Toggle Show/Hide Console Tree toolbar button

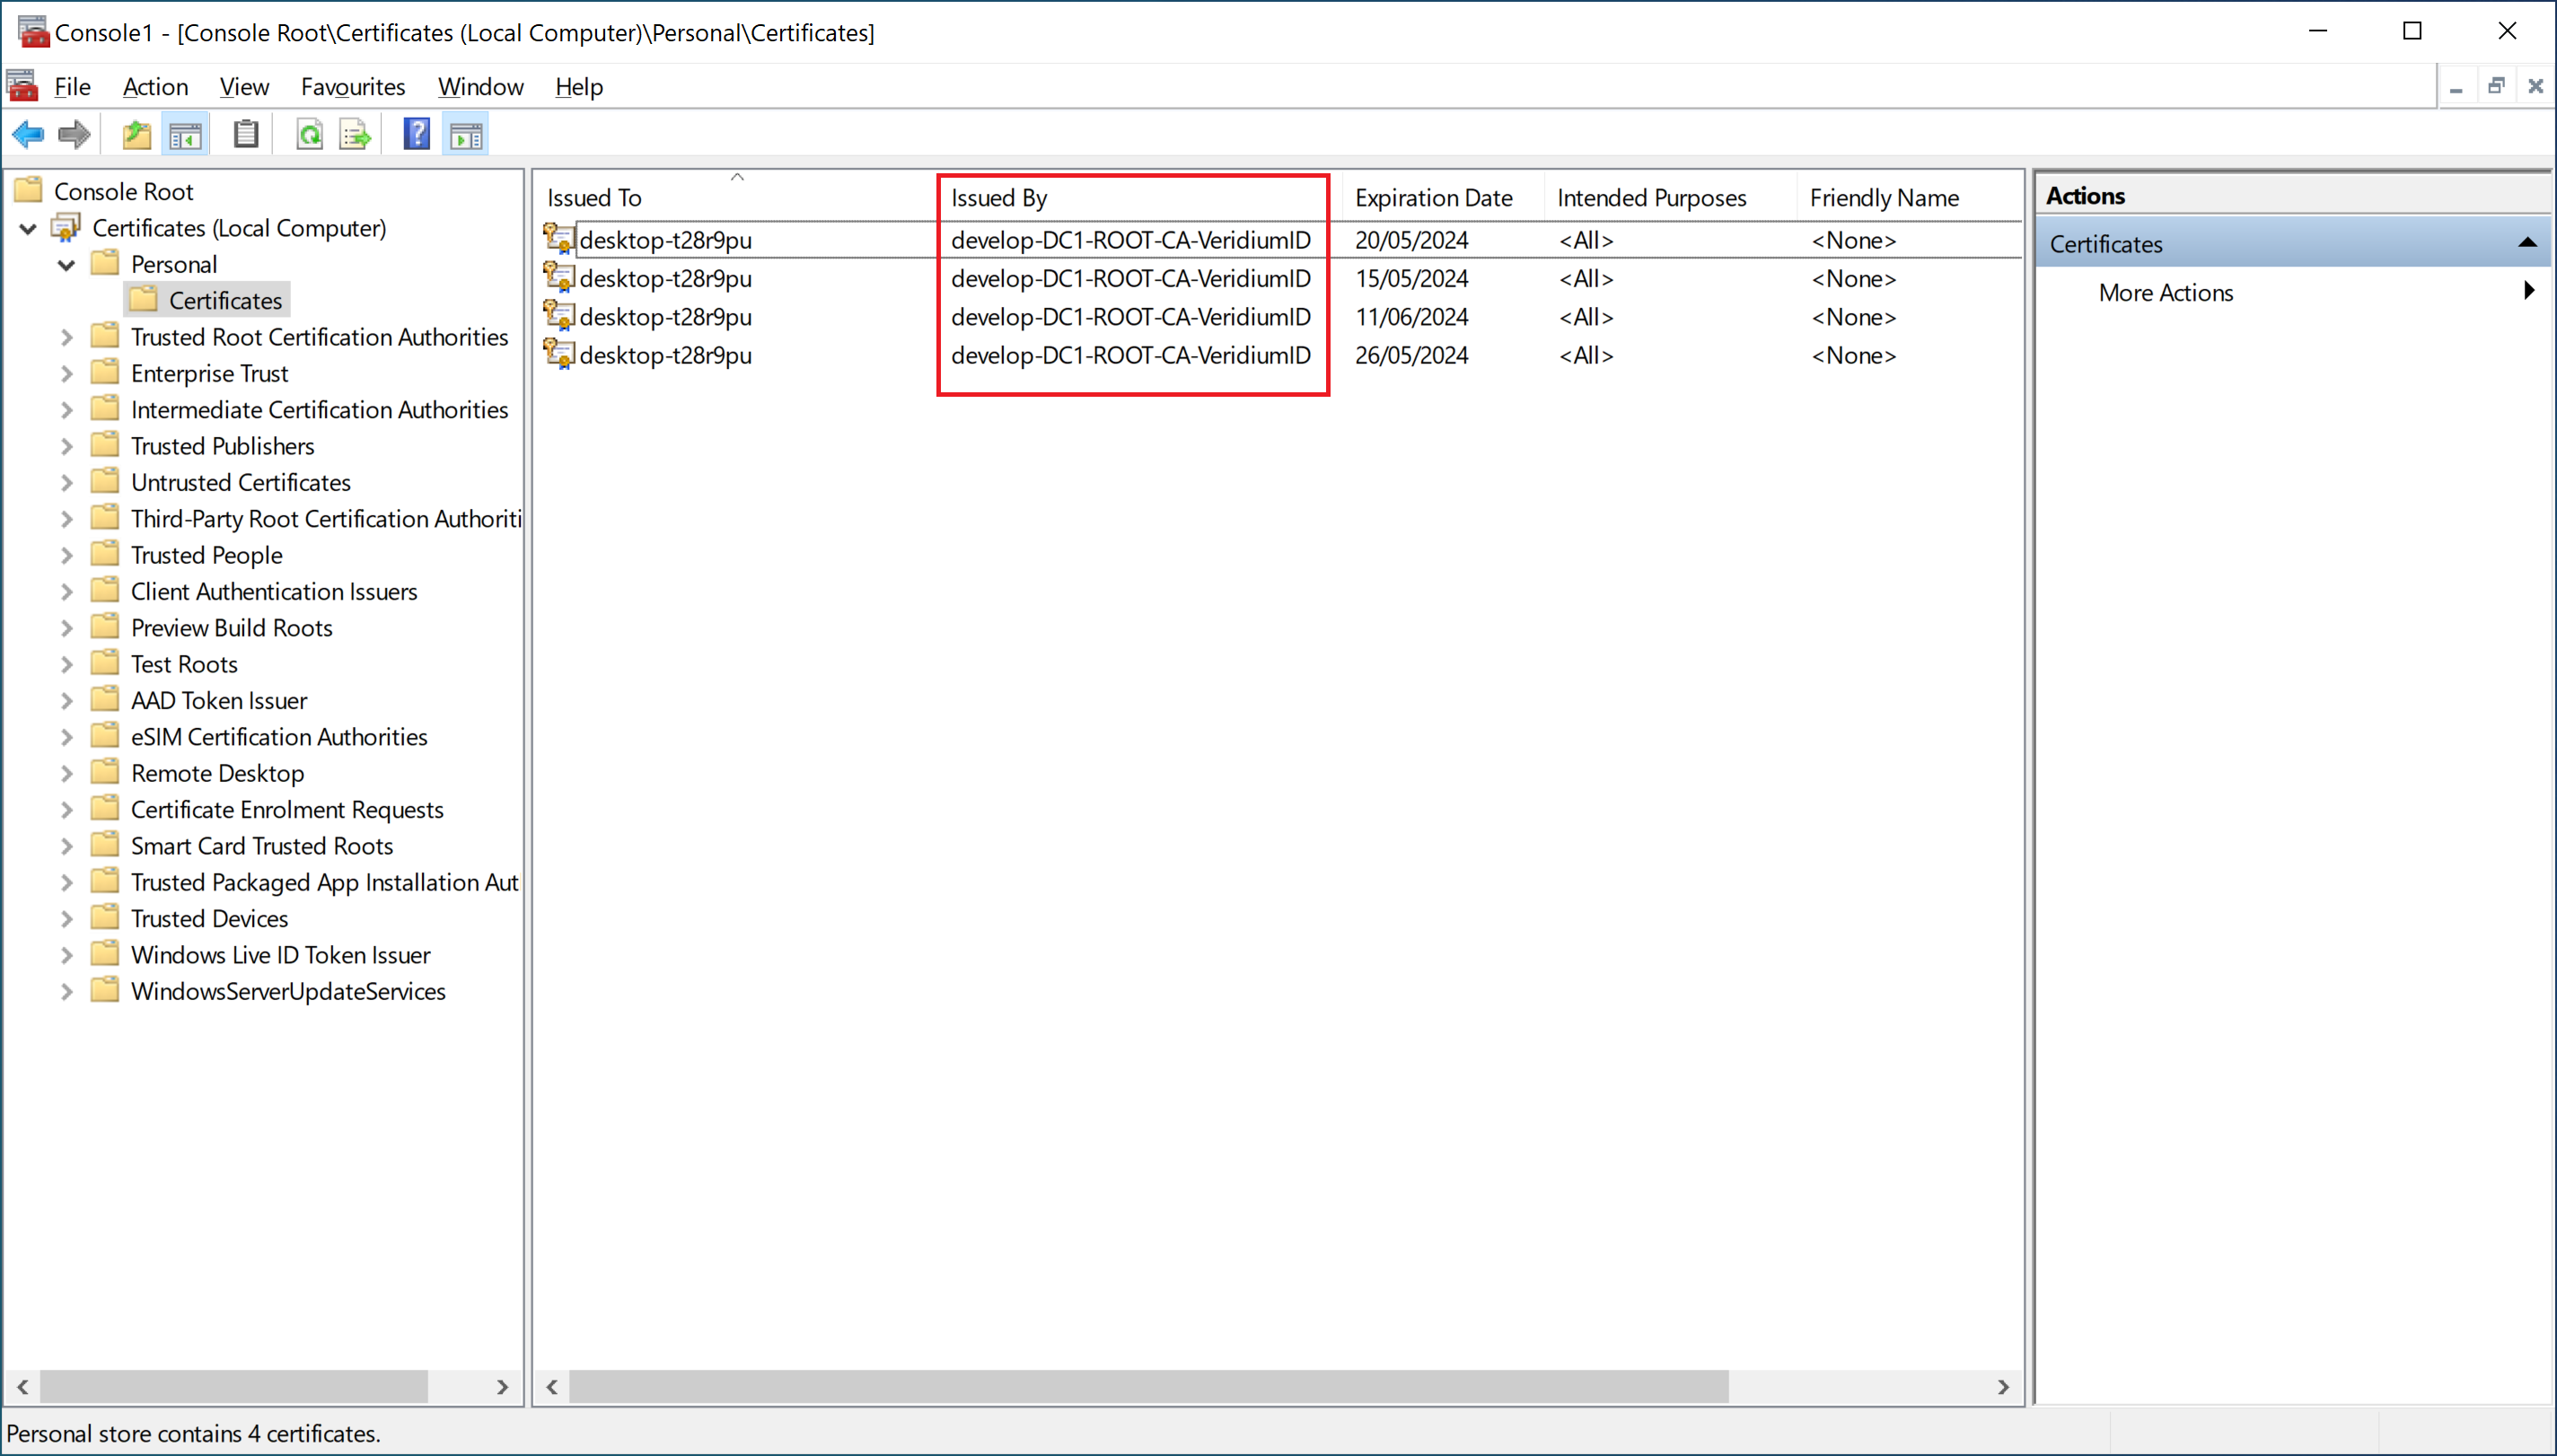185,134
